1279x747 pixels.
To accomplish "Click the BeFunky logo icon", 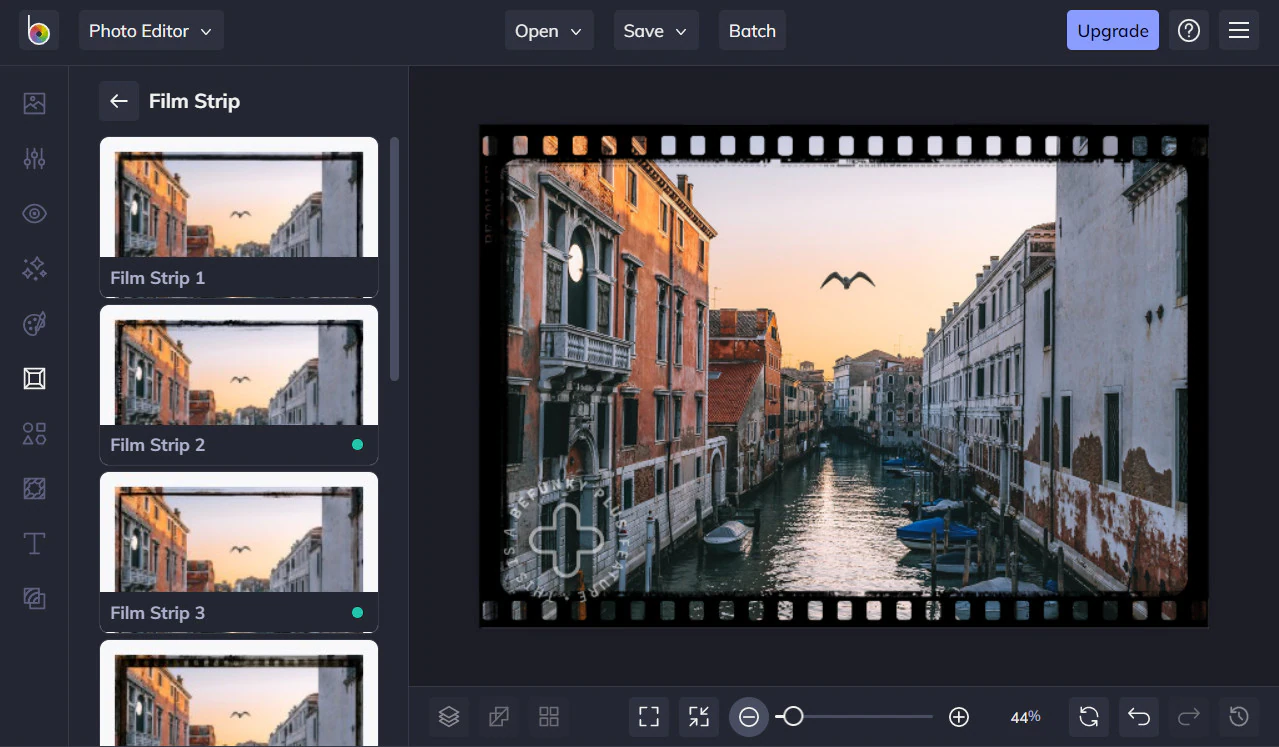I will tap(39, 31).
